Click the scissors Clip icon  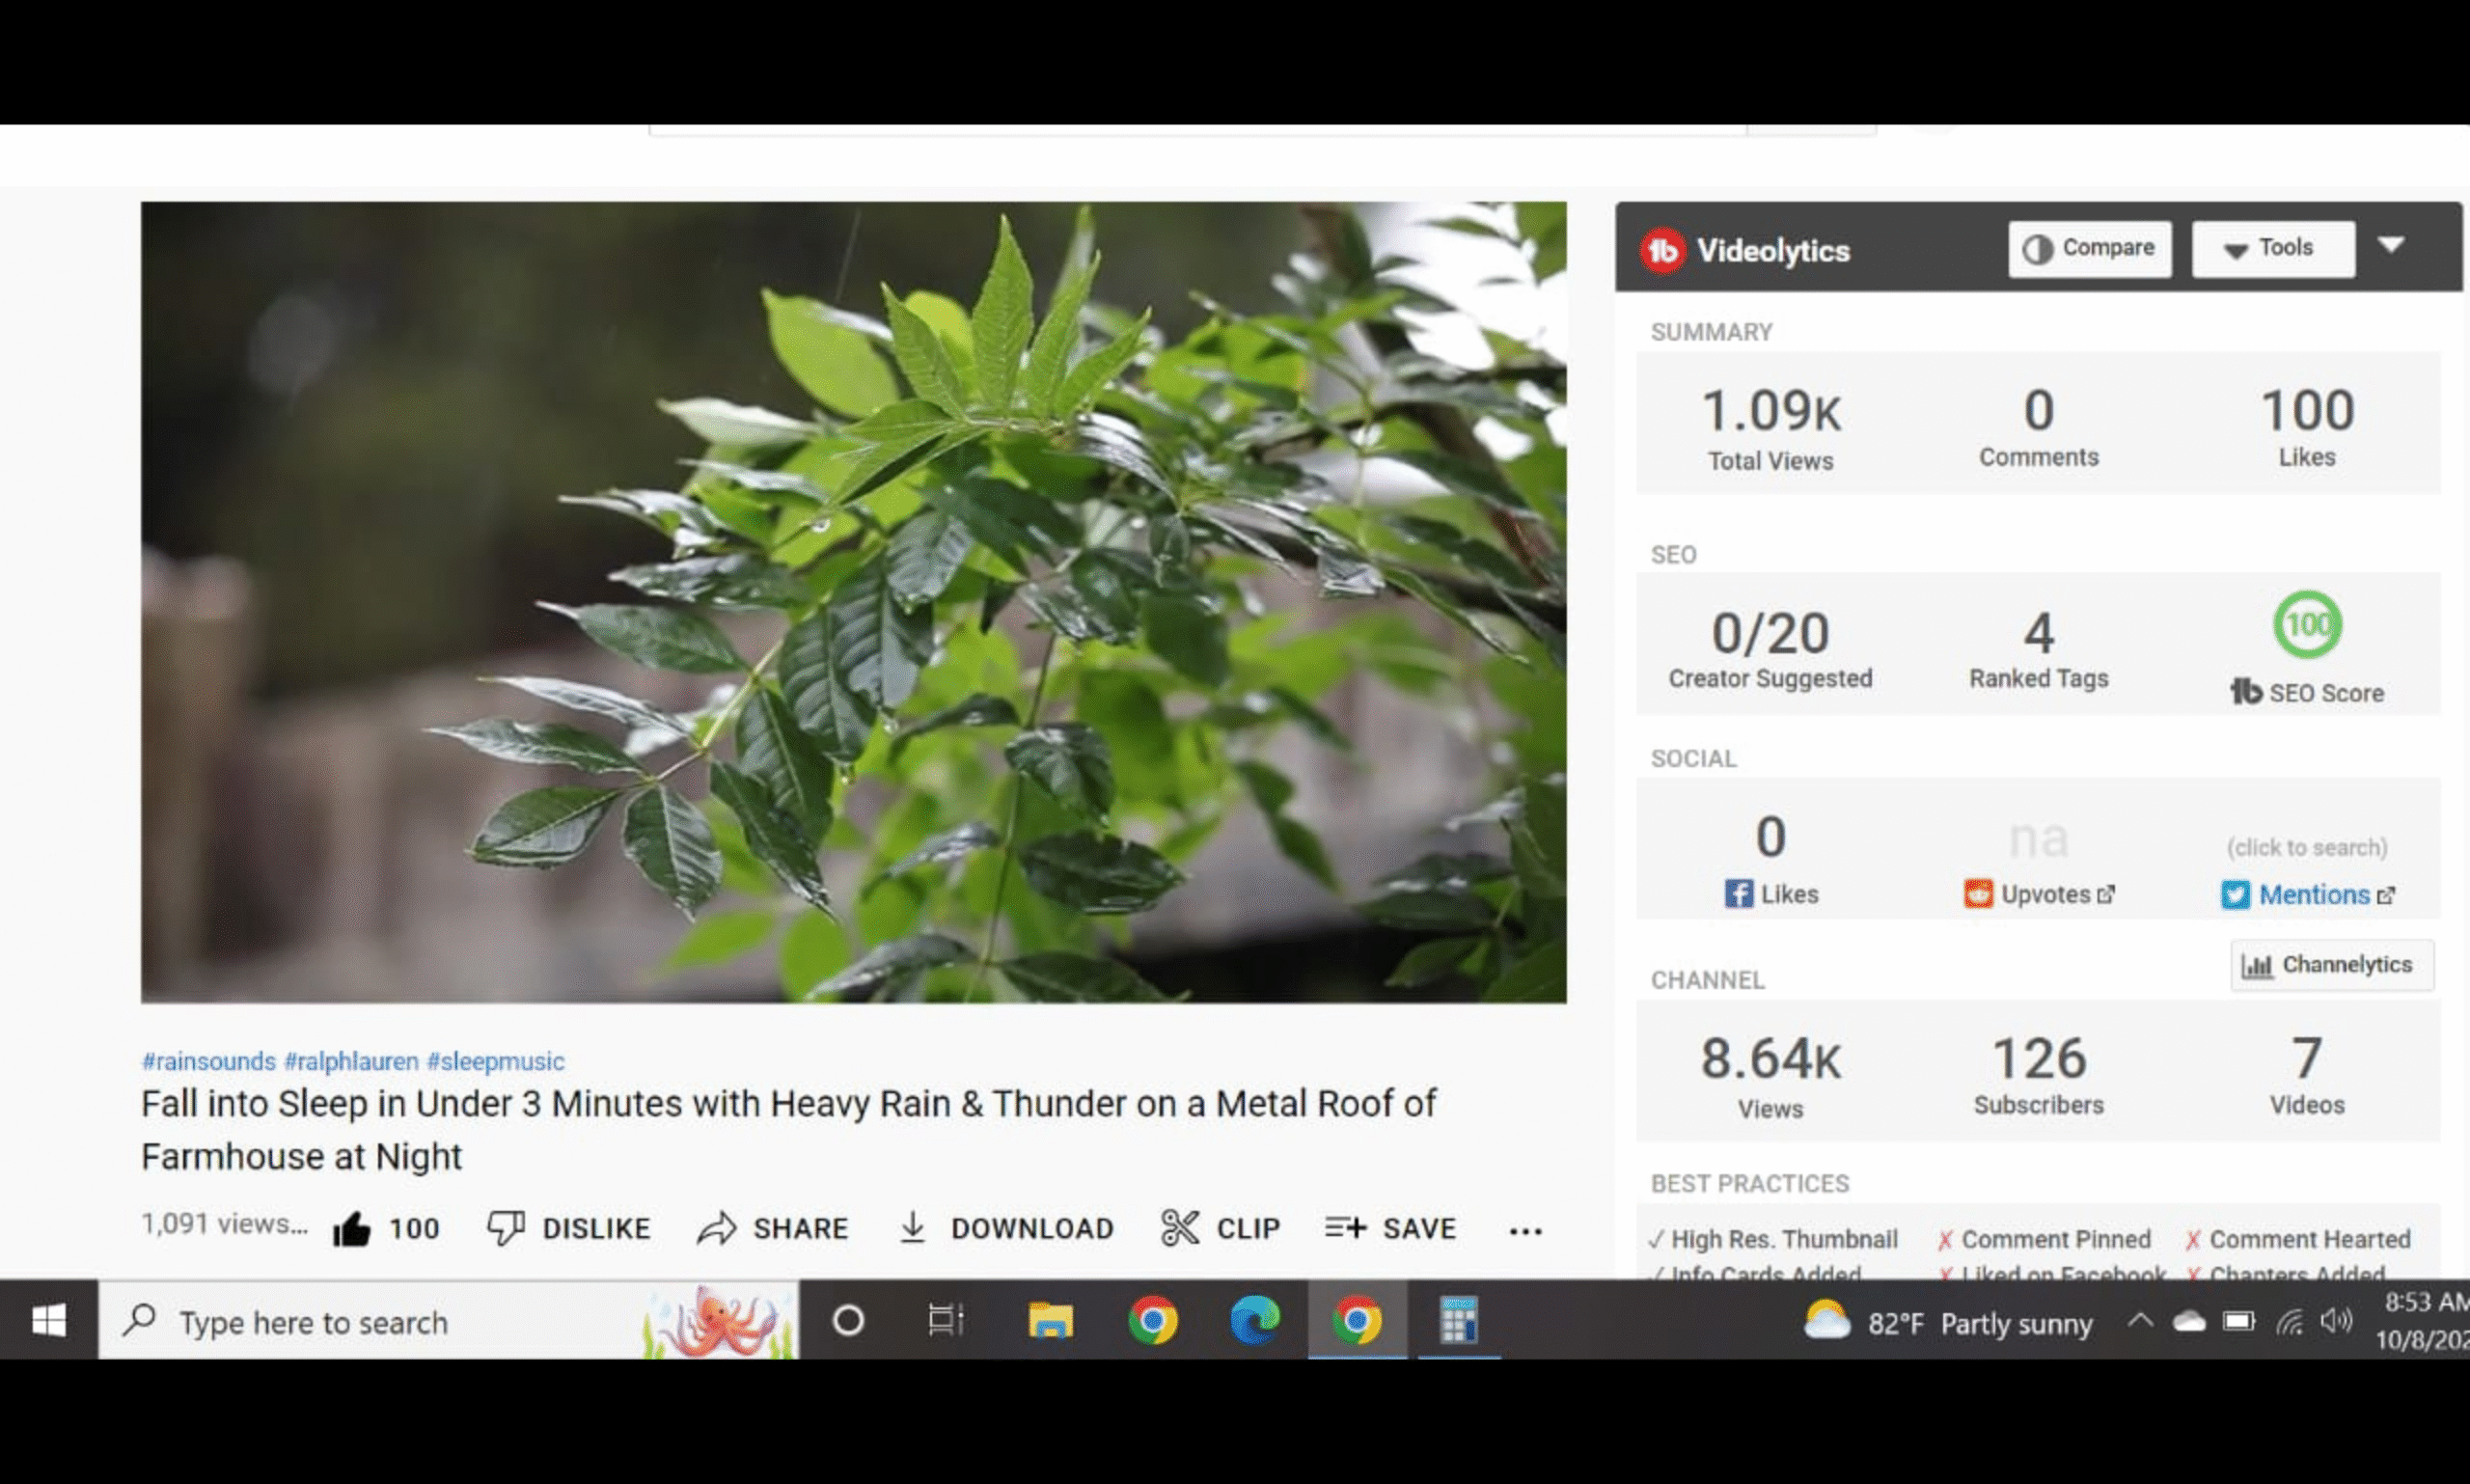pos(1180,1228)
